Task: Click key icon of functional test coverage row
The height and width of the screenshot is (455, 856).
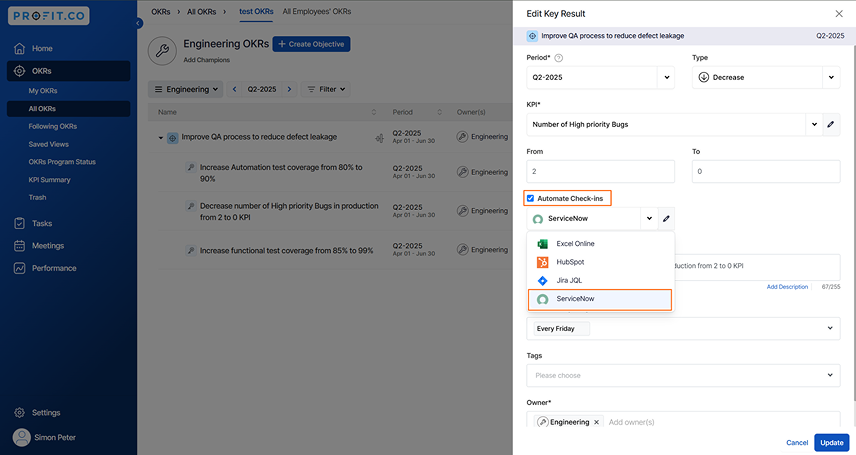Action: click(191, 250)
